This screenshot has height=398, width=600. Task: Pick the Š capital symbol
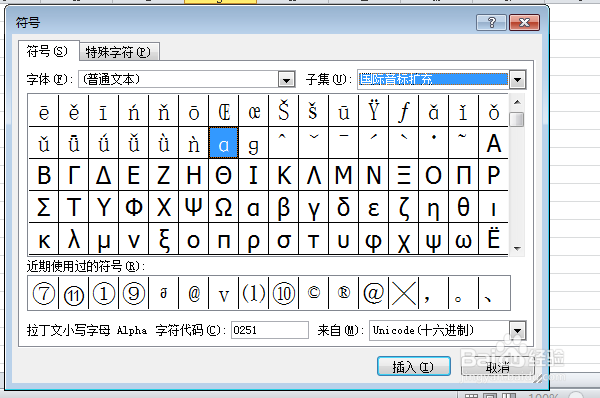click(284, 111)
